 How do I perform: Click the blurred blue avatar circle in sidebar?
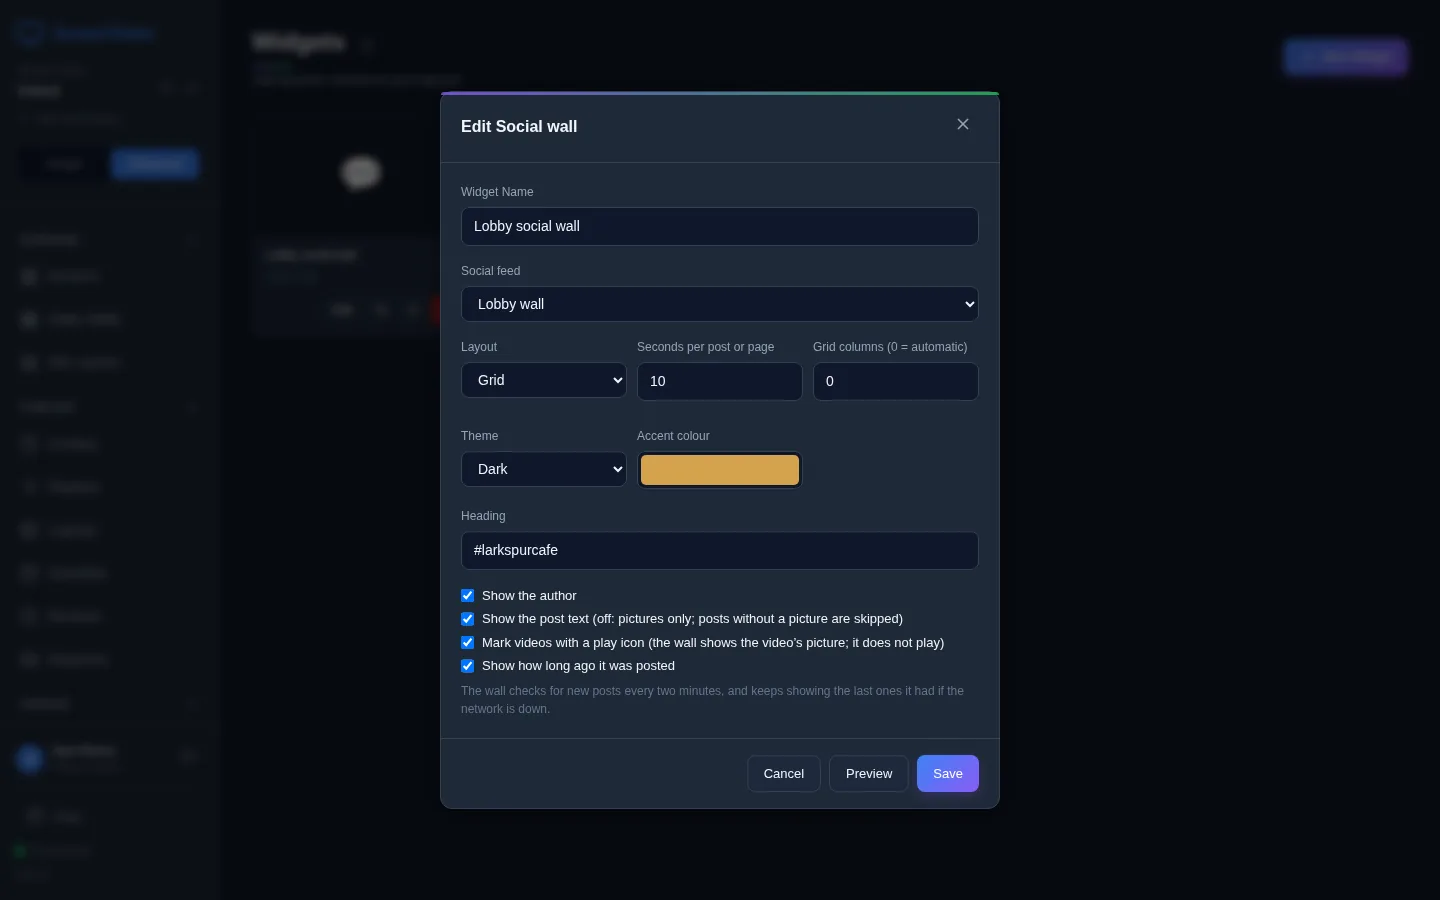(x=30, y=759)
